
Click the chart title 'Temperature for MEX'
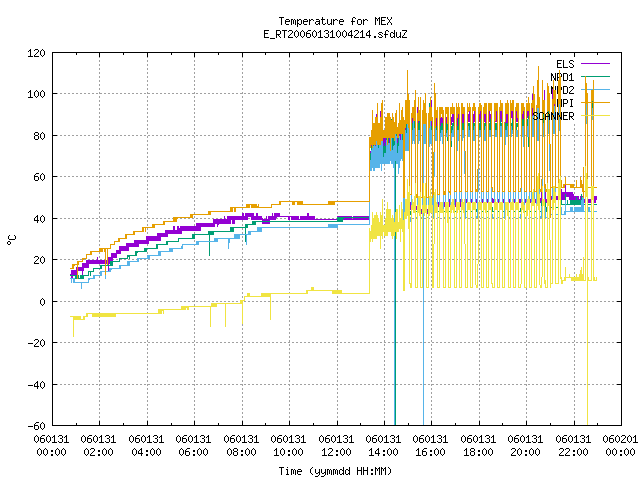[335, 21]
